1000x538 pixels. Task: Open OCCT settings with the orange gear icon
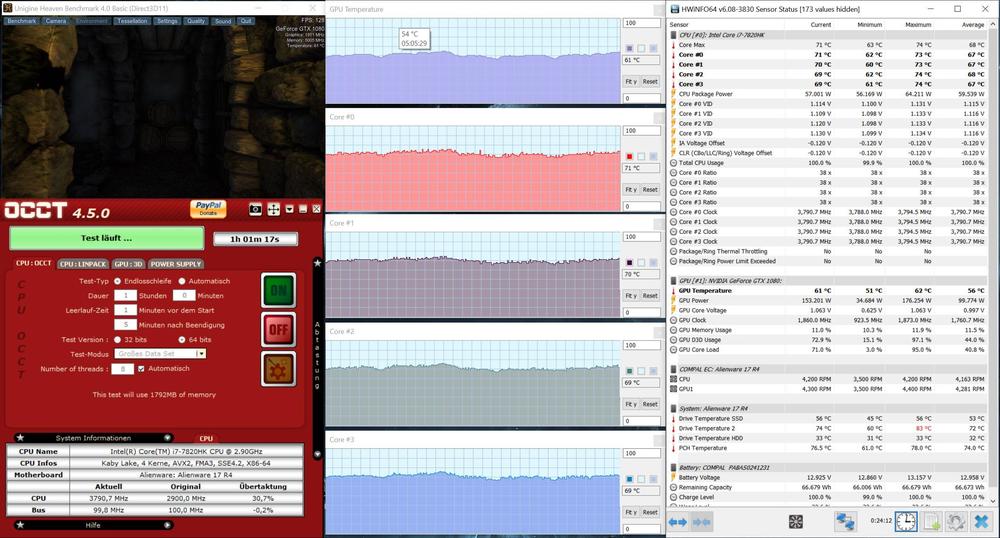coord(278,368)
